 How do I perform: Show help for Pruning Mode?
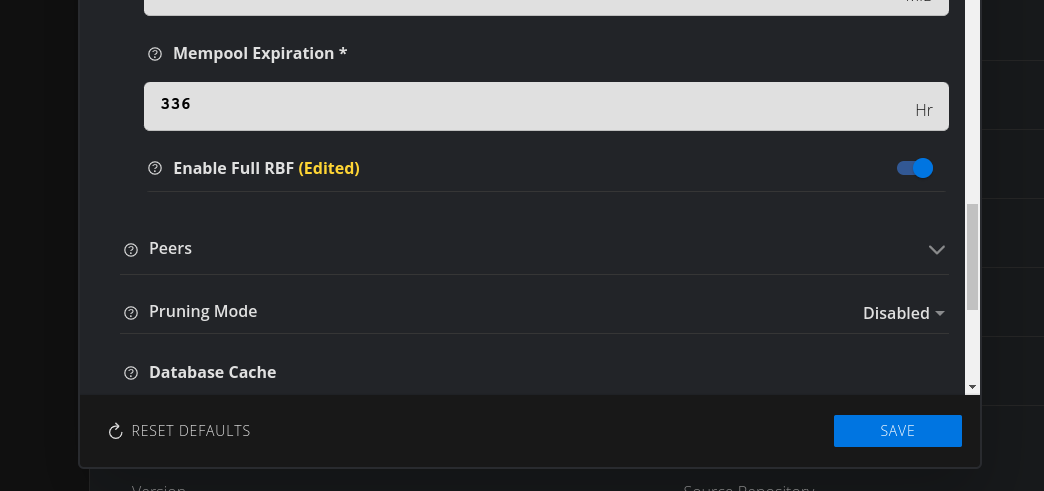tap(131, 313)
